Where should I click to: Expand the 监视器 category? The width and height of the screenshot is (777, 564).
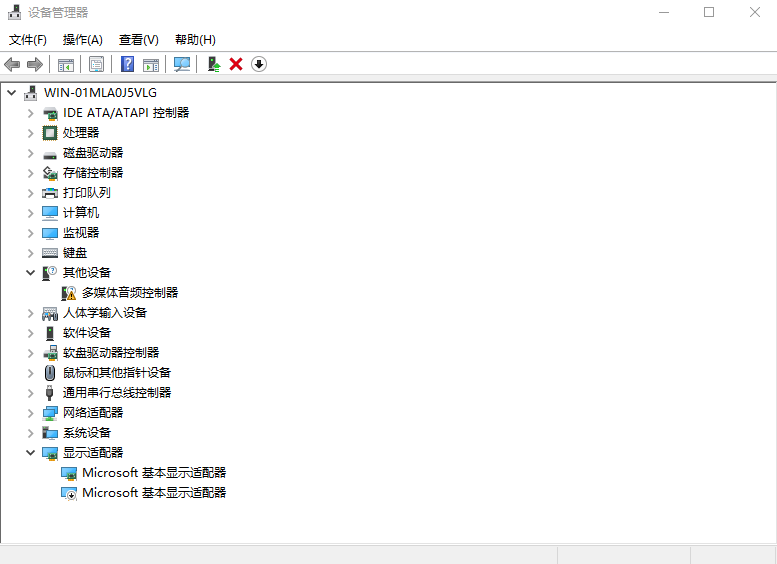pyautogui.click(x=31, y=233)
